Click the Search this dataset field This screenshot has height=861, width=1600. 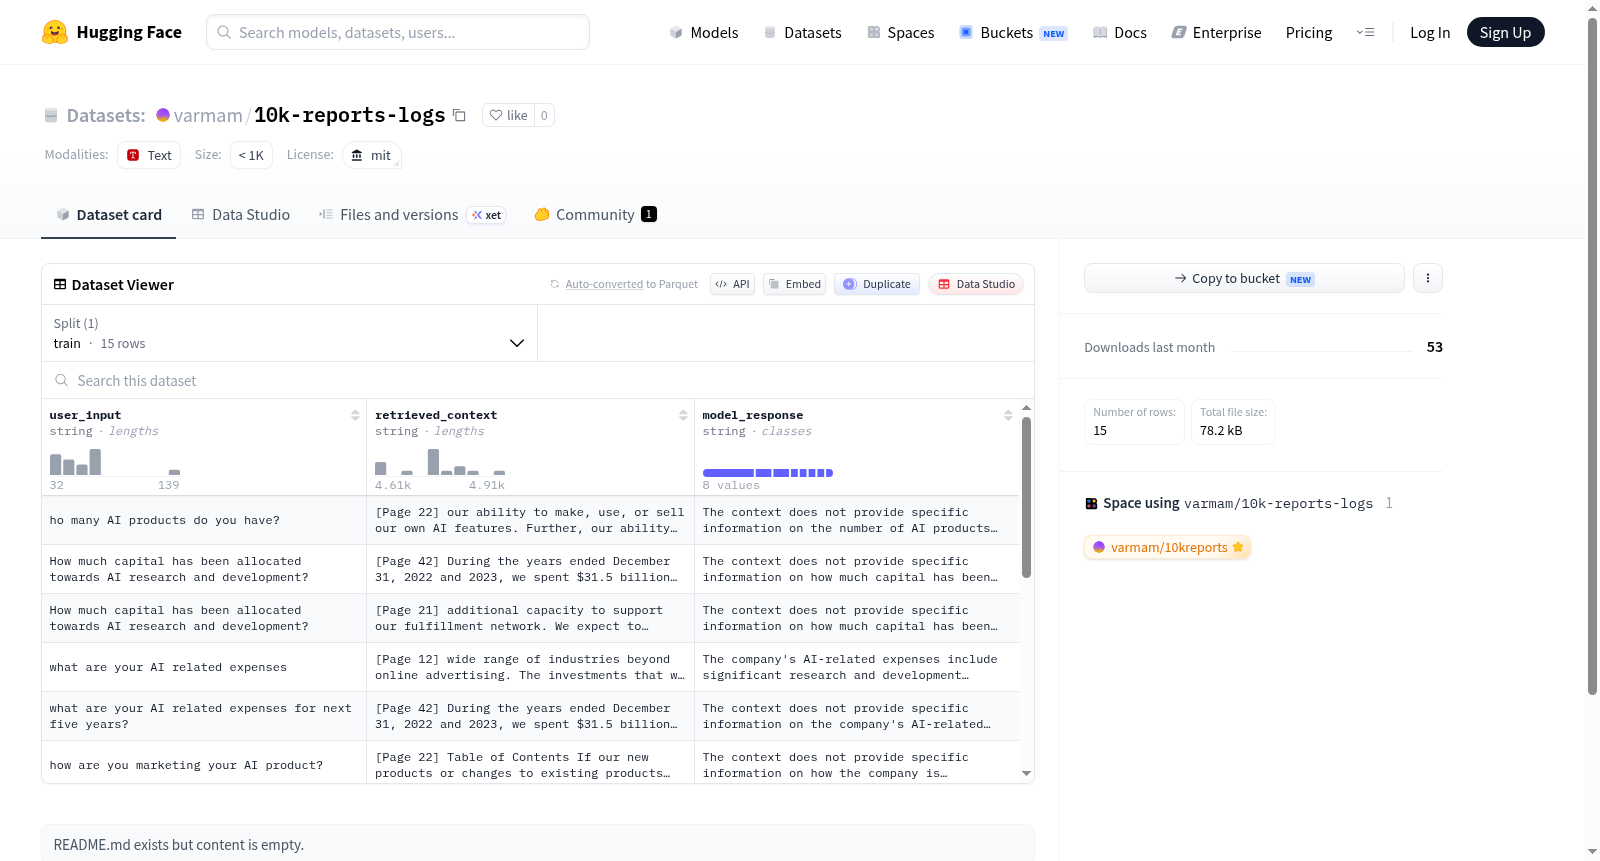(x=538, y=380)
